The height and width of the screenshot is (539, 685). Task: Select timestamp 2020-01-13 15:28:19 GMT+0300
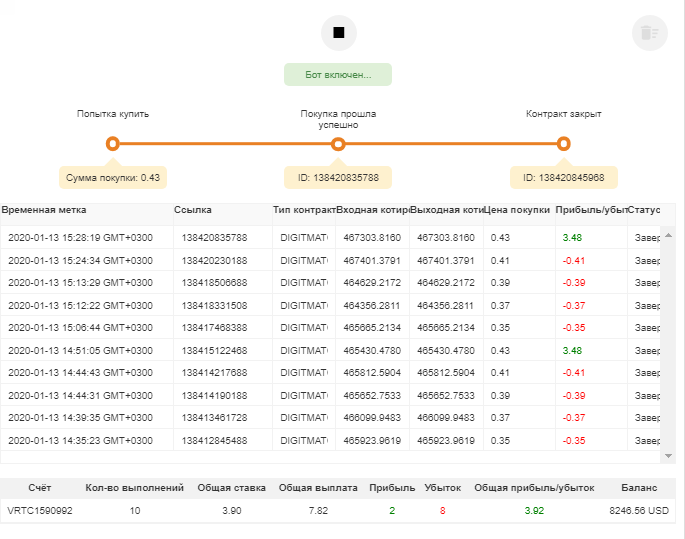pos(80,238)
